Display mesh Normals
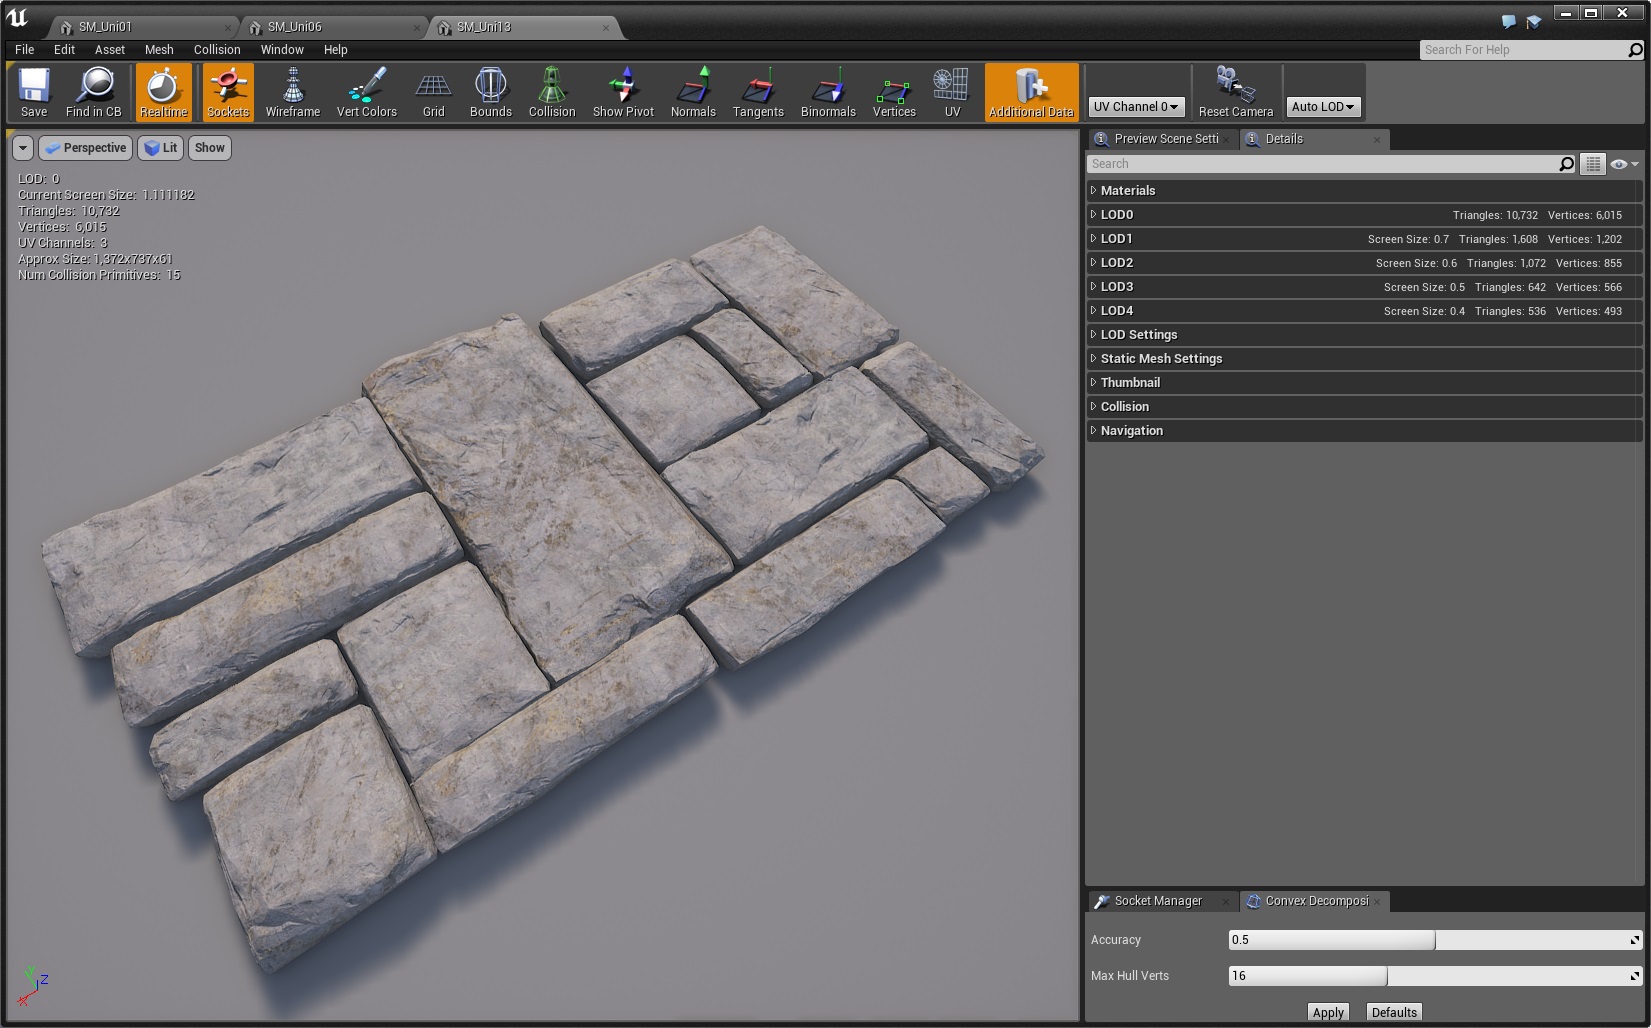 [693, 92]
